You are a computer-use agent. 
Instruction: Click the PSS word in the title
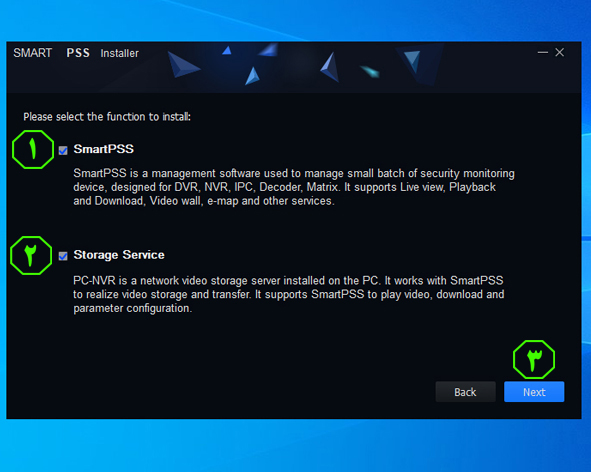coord(78,53)
